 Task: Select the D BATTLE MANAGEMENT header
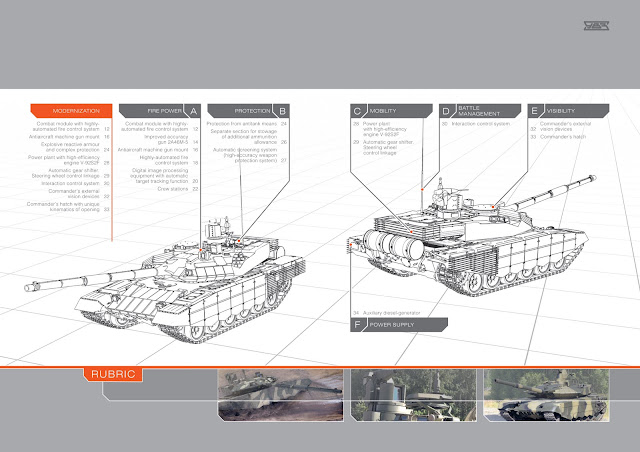480,111
